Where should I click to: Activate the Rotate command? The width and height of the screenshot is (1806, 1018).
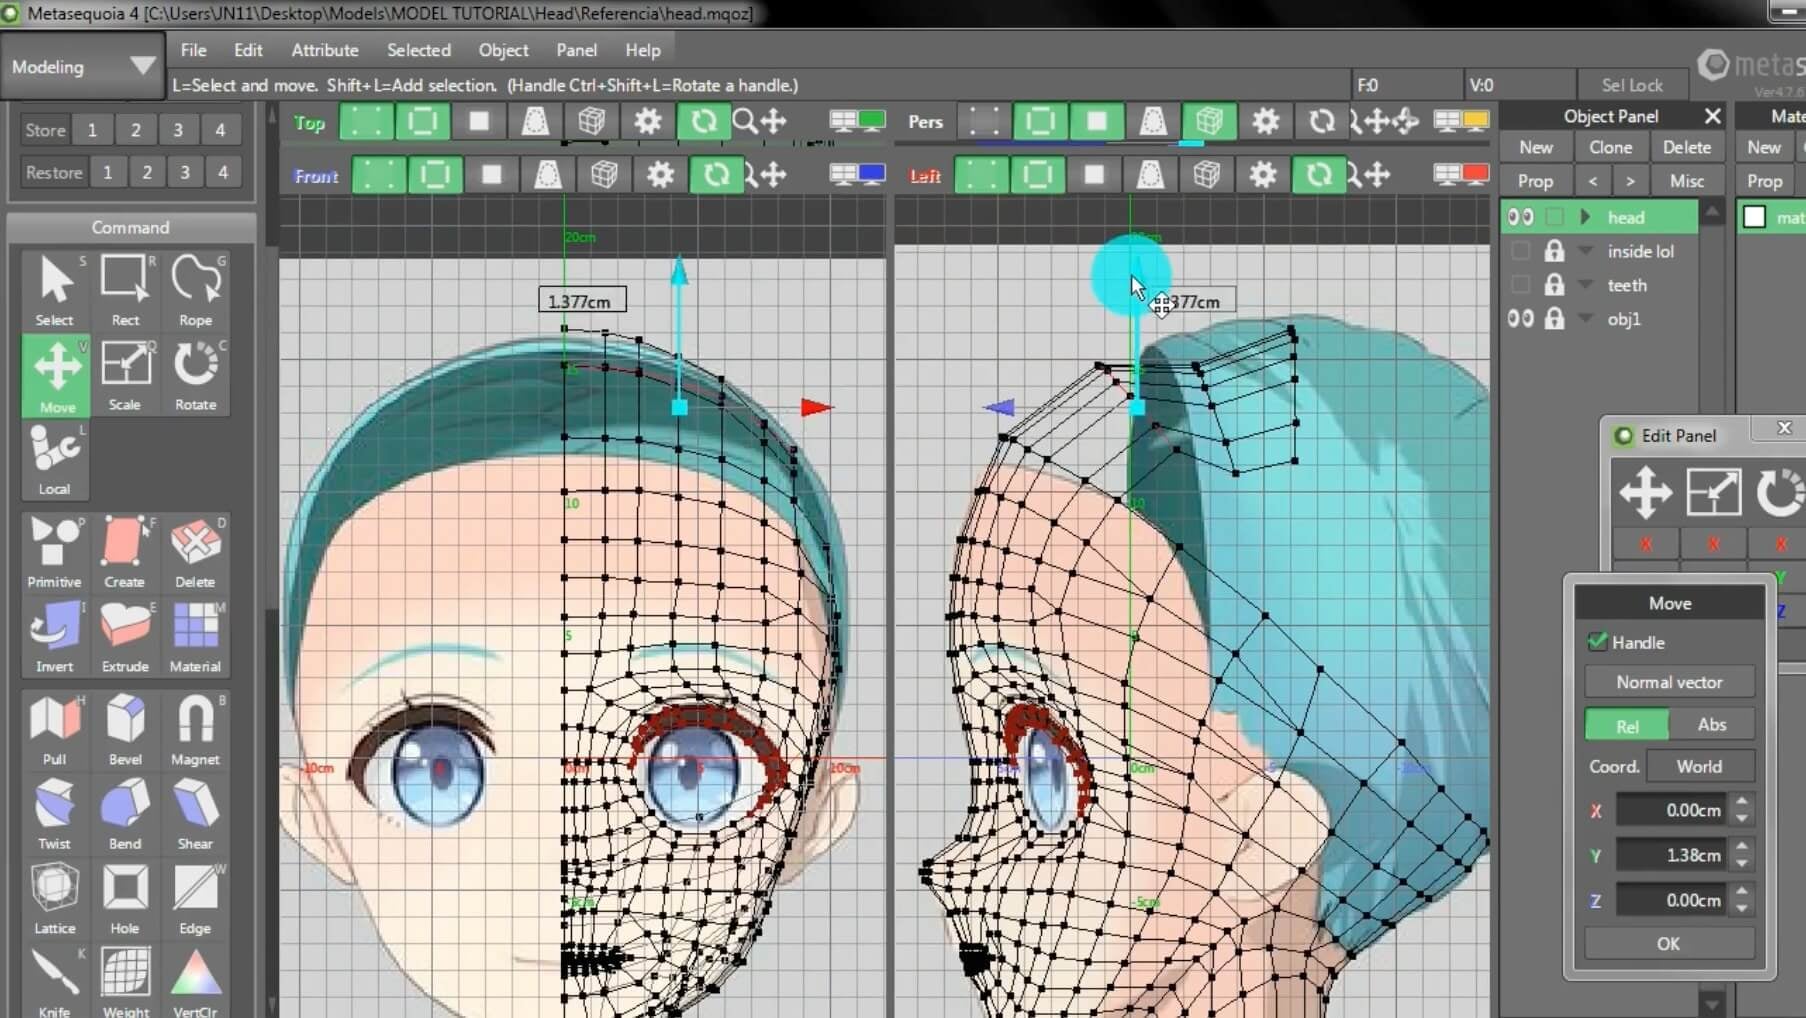click(196, 375)
